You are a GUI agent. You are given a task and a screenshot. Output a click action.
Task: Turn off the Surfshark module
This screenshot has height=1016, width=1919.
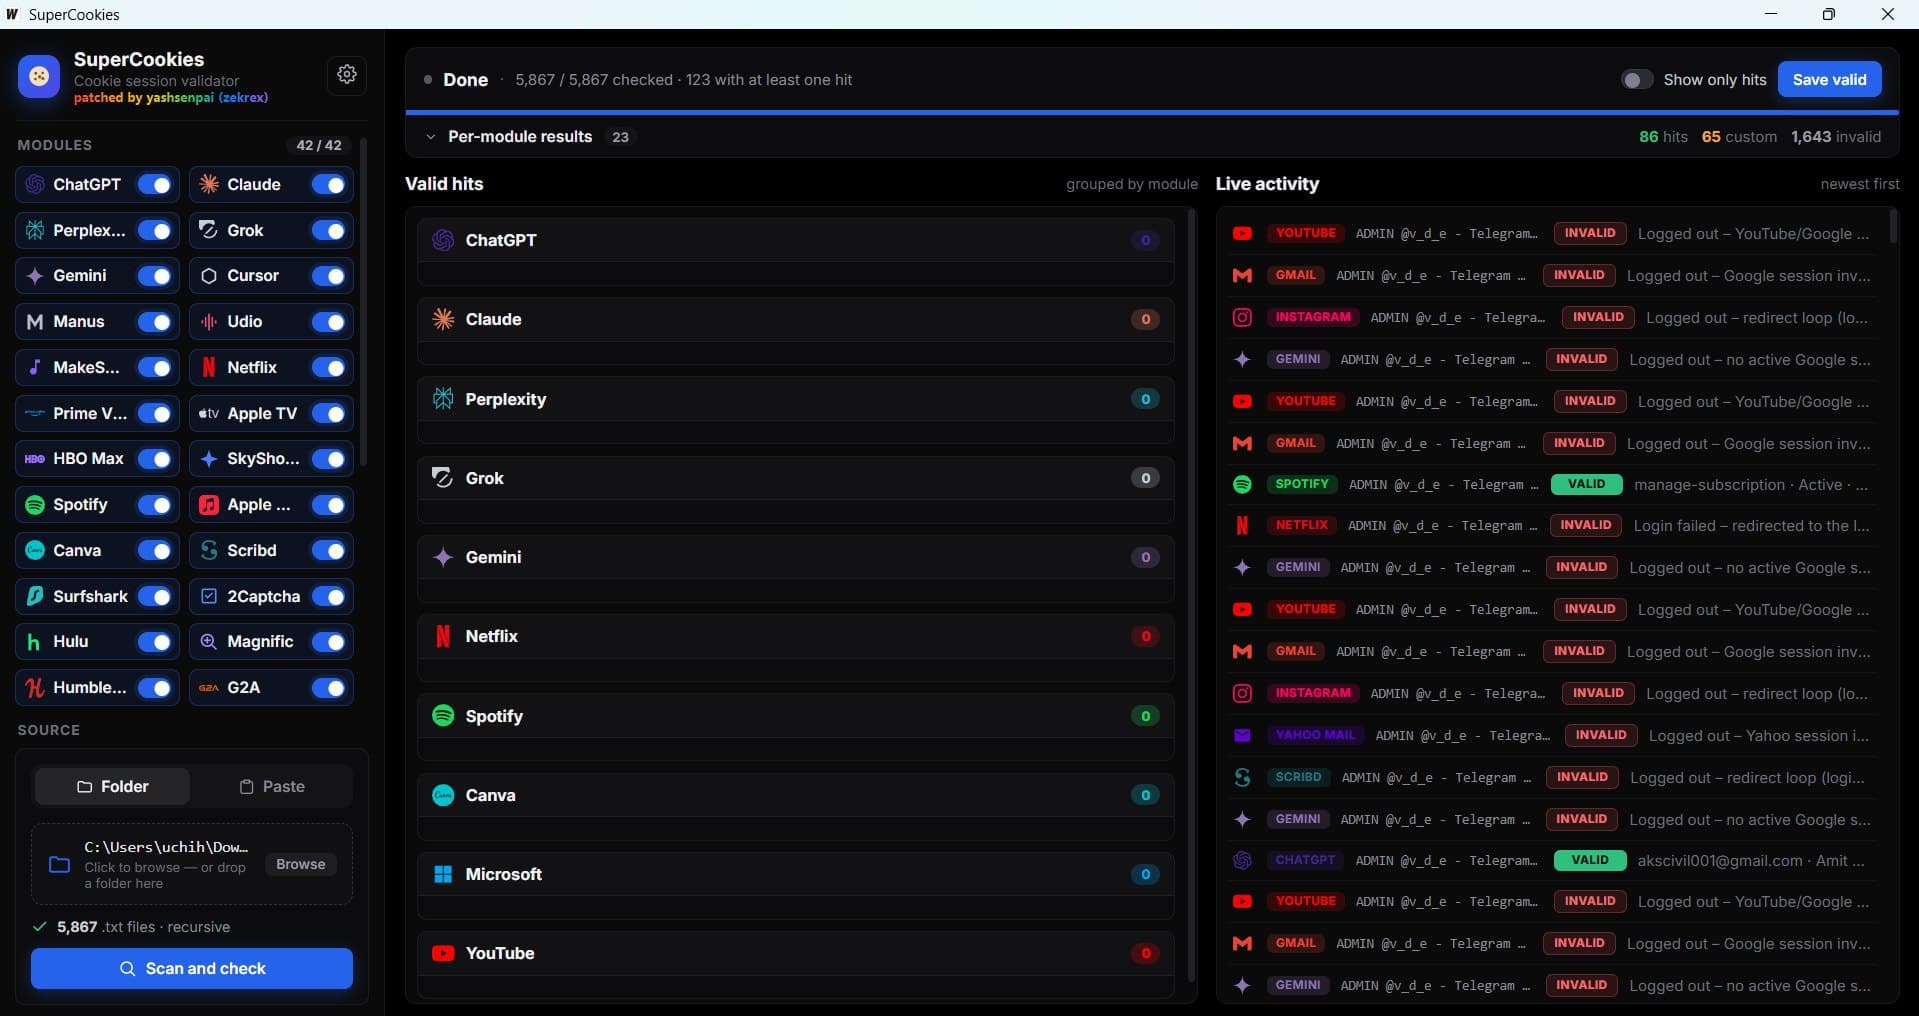155,596
